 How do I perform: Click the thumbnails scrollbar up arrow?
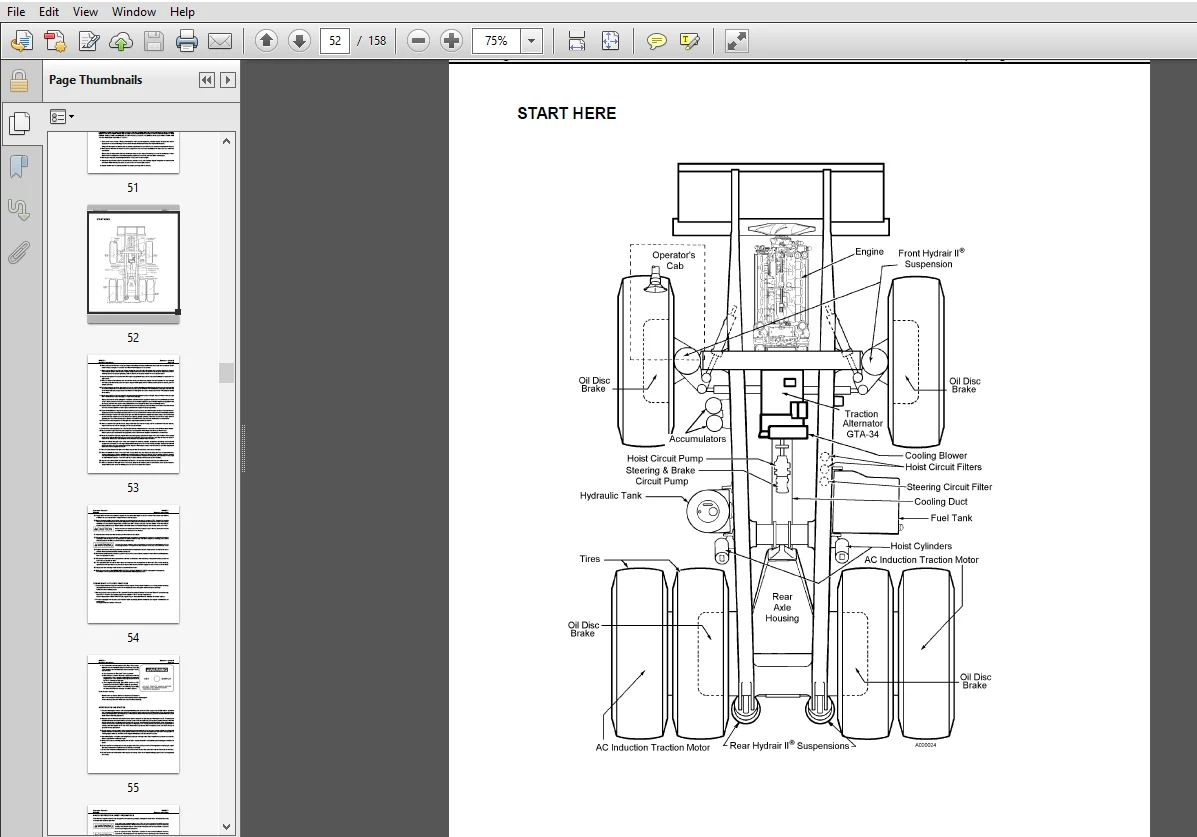click(x=226, y=141)
